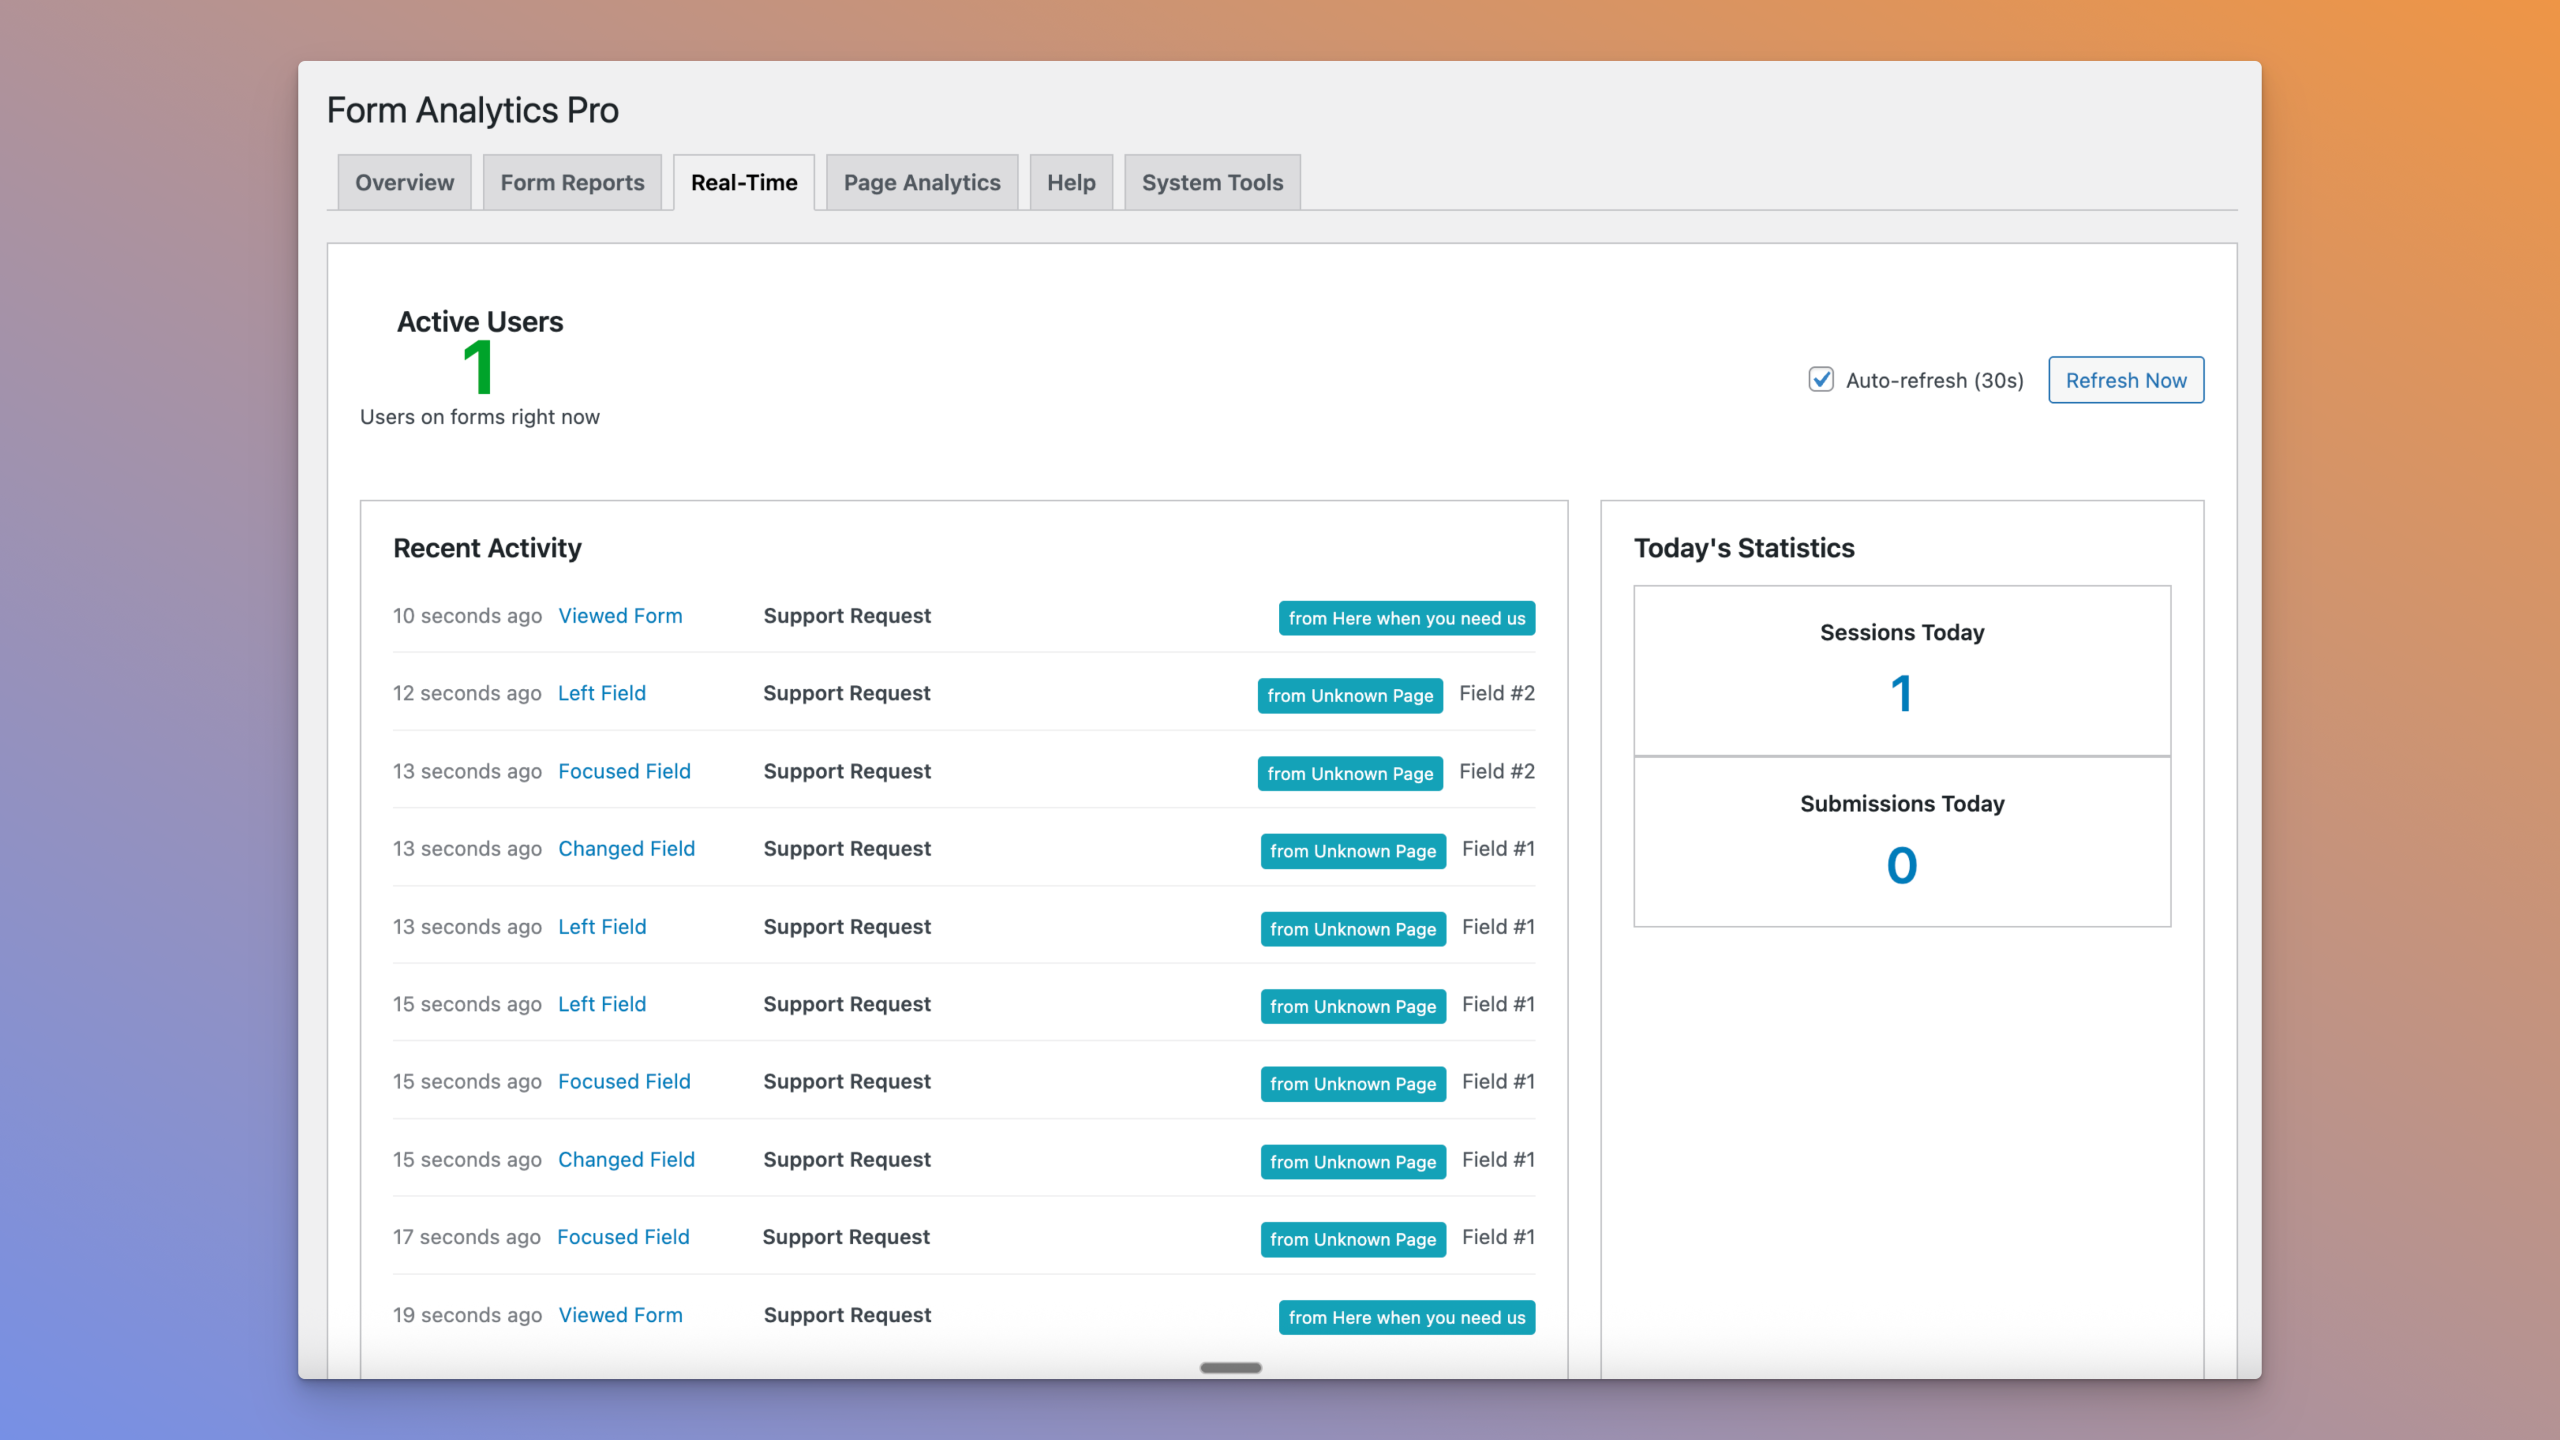Click Viewed Form in the 19 seconds ago row
Screen dimensions: 2560x1440
click(620, 1315)
